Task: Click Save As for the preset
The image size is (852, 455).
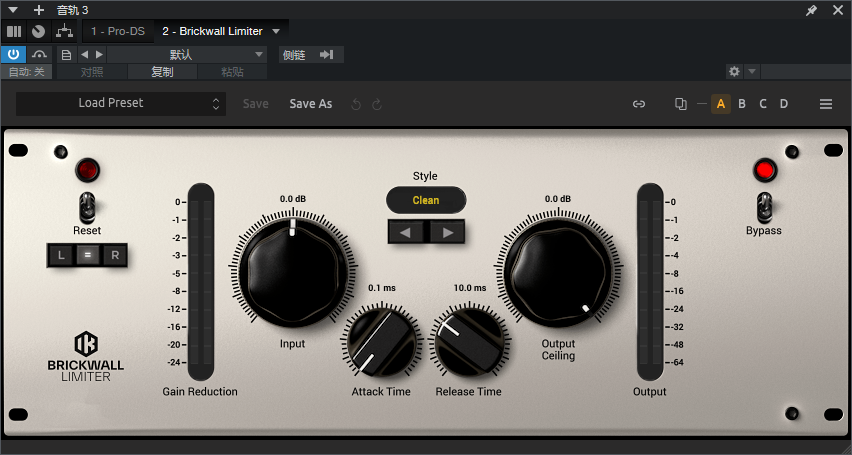Action: pyautogui.click(x=311, y=104)
